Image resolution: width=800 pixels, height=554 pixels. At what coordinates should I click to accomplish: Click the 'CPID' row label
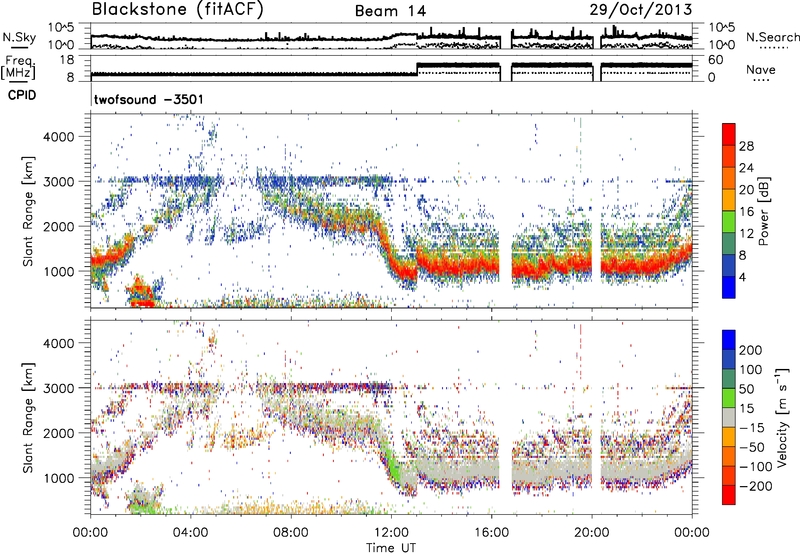pos(22,95)
